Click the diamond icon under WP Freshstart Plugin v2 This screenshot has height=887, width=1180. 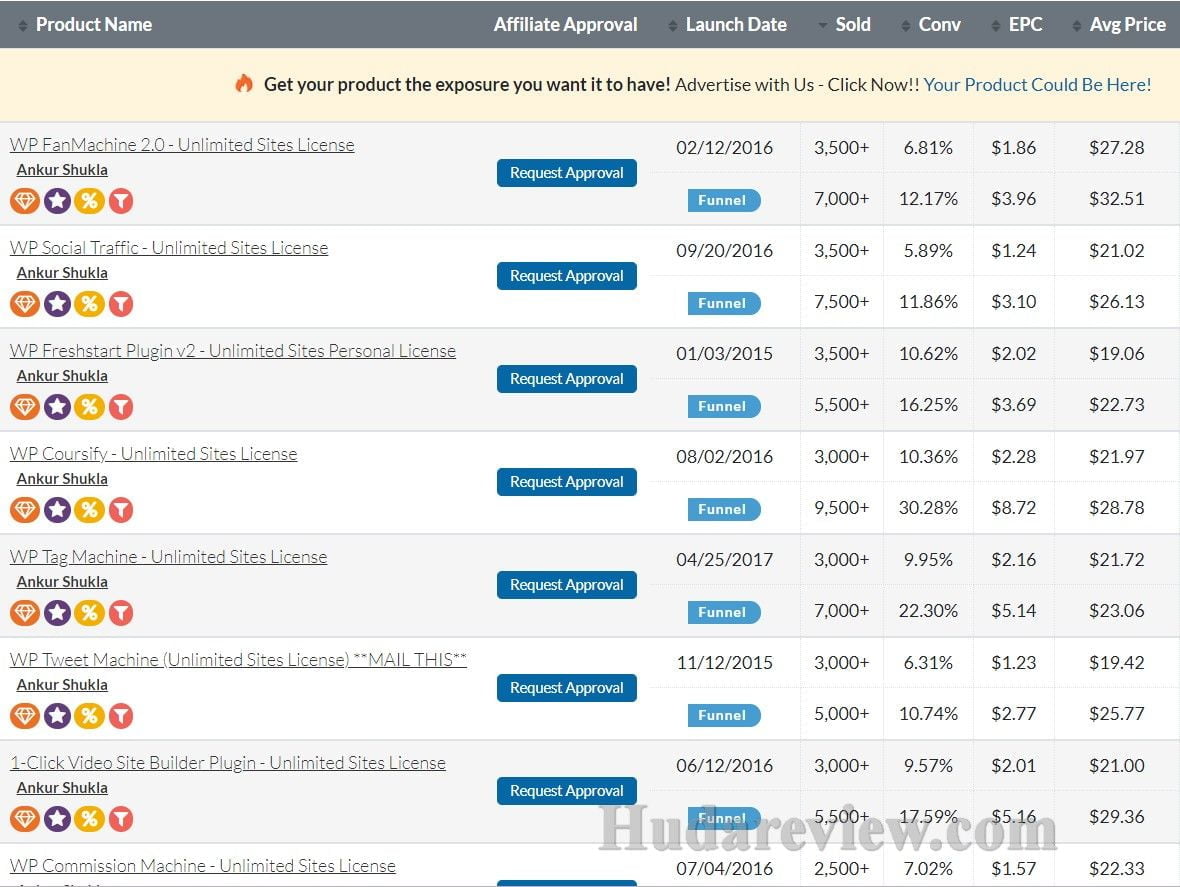[x=25, y=407]
